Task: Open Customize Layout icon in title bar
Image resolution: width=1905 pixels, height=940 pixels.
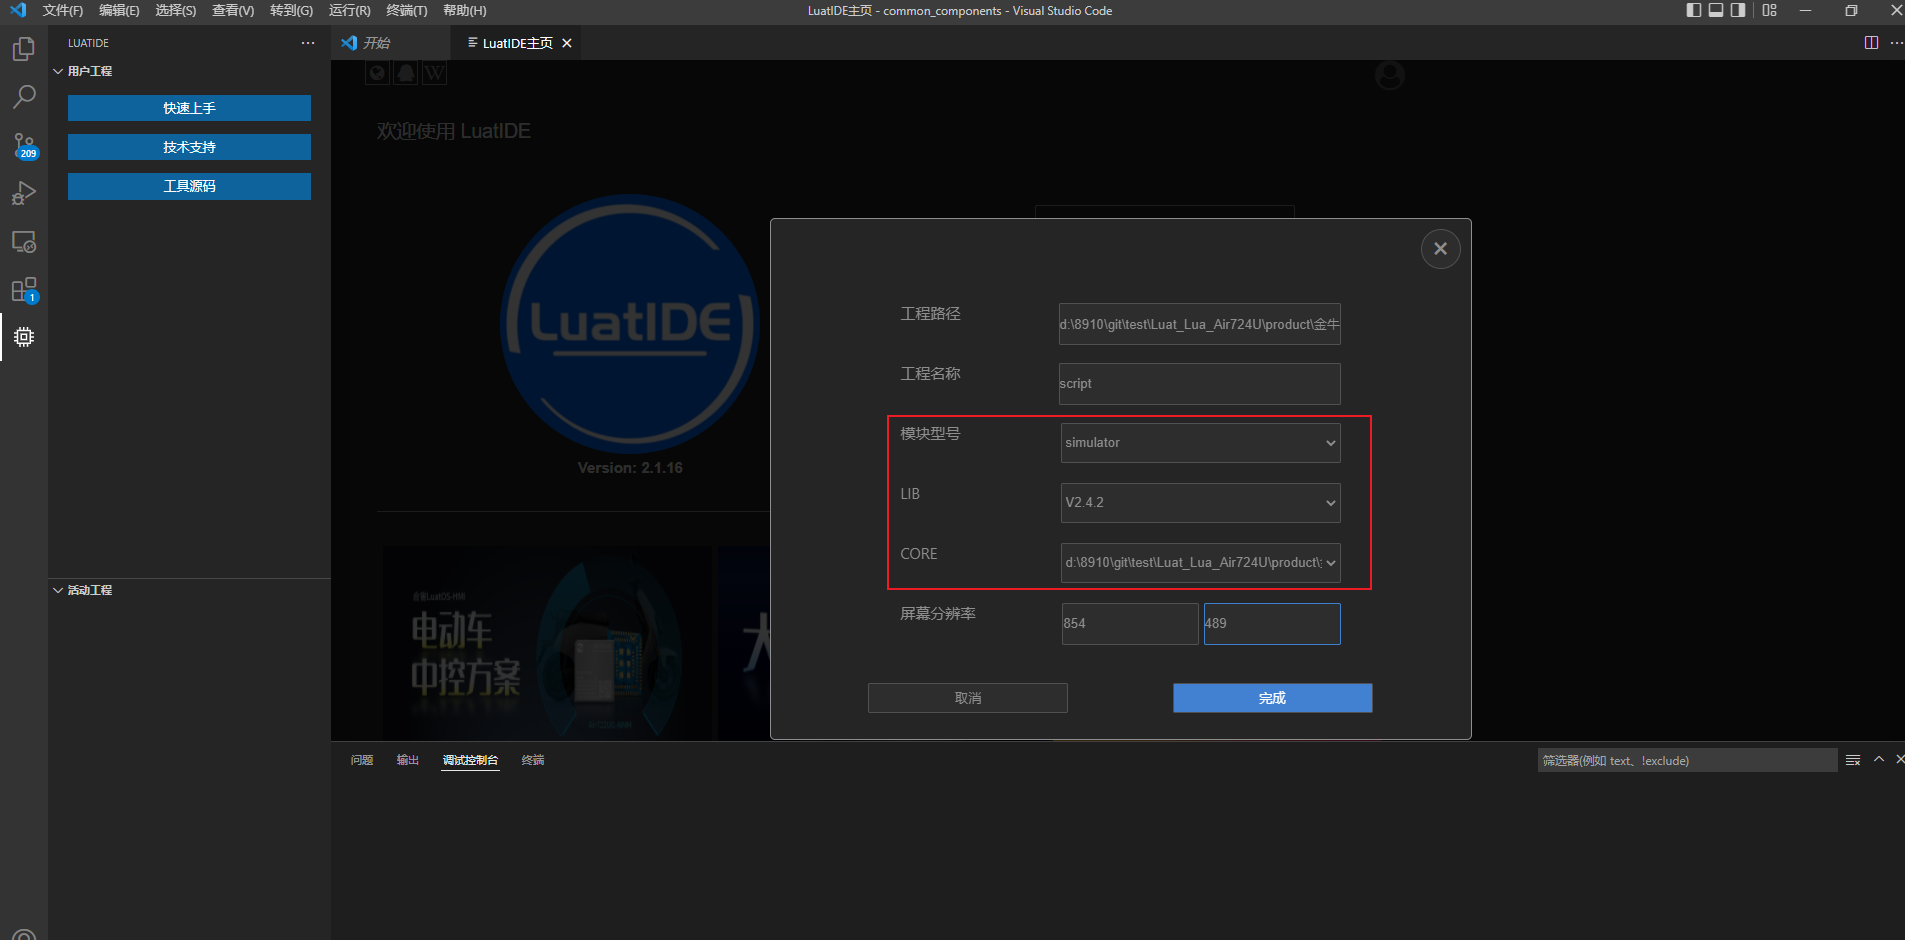Action: coord(1769,10)
